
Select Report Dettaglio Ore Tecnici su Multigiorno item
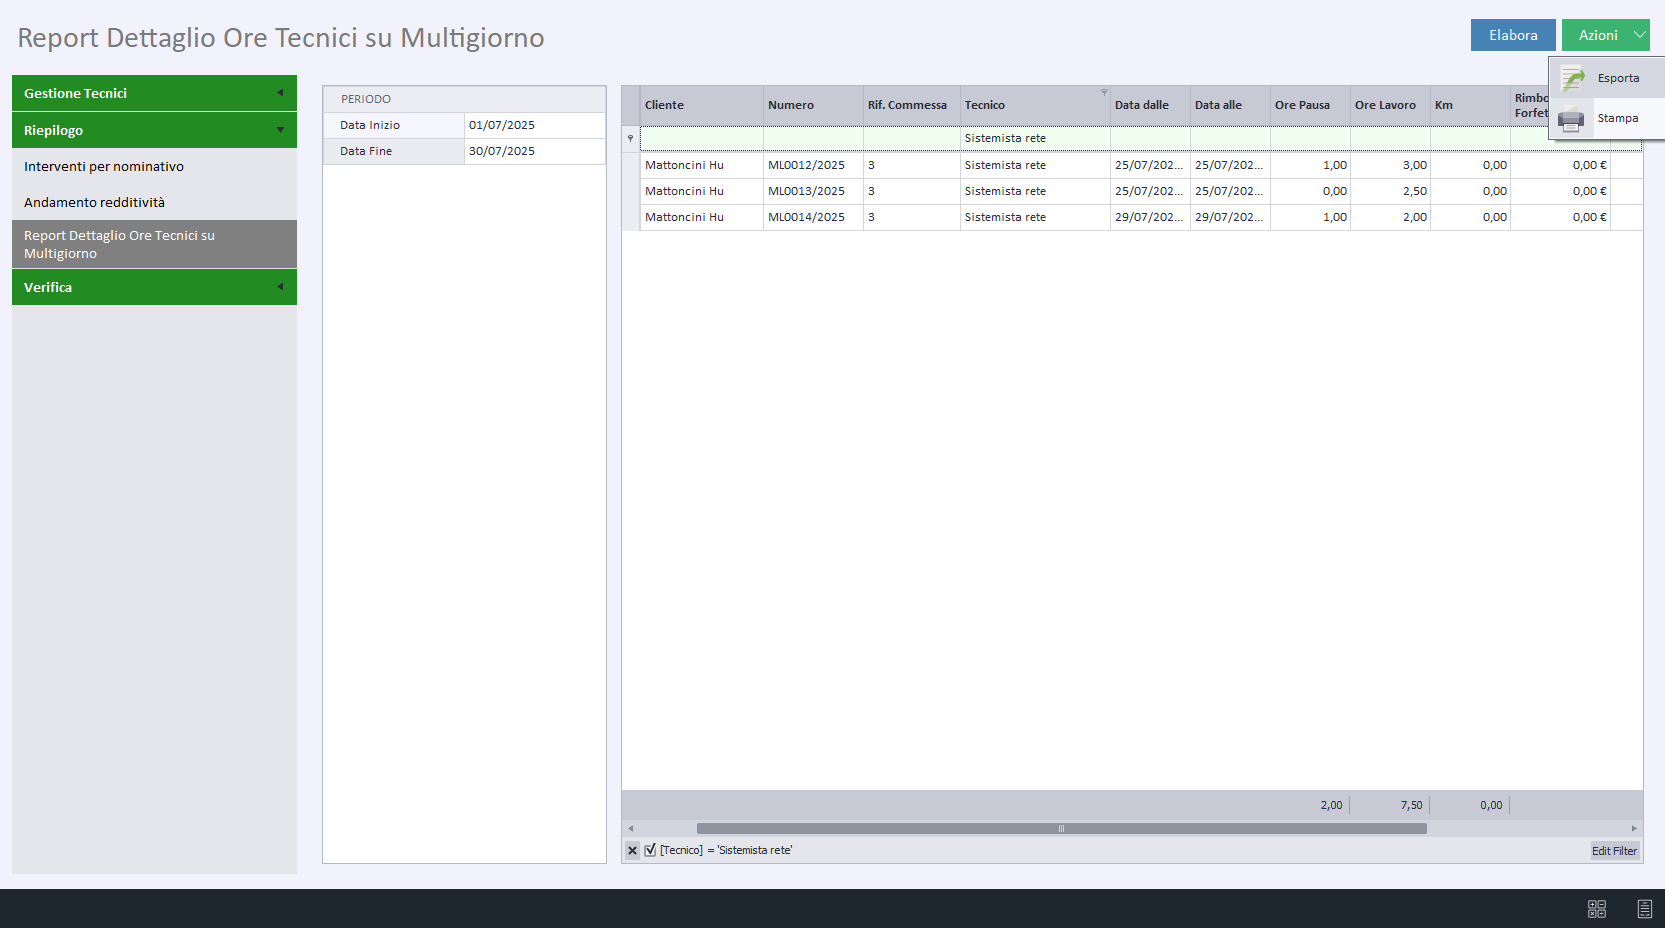(154, 244)
